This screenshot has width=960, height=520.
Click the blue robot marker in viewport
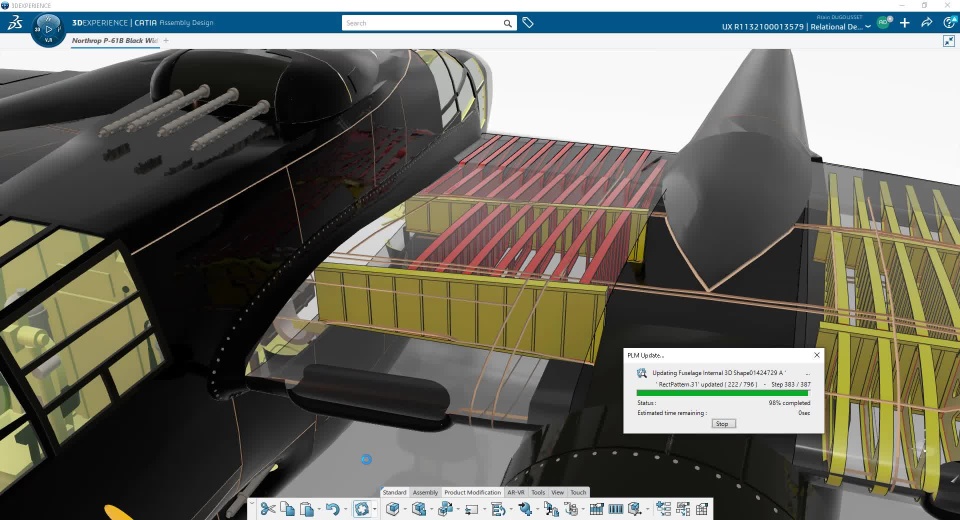(x=366, y=459)
